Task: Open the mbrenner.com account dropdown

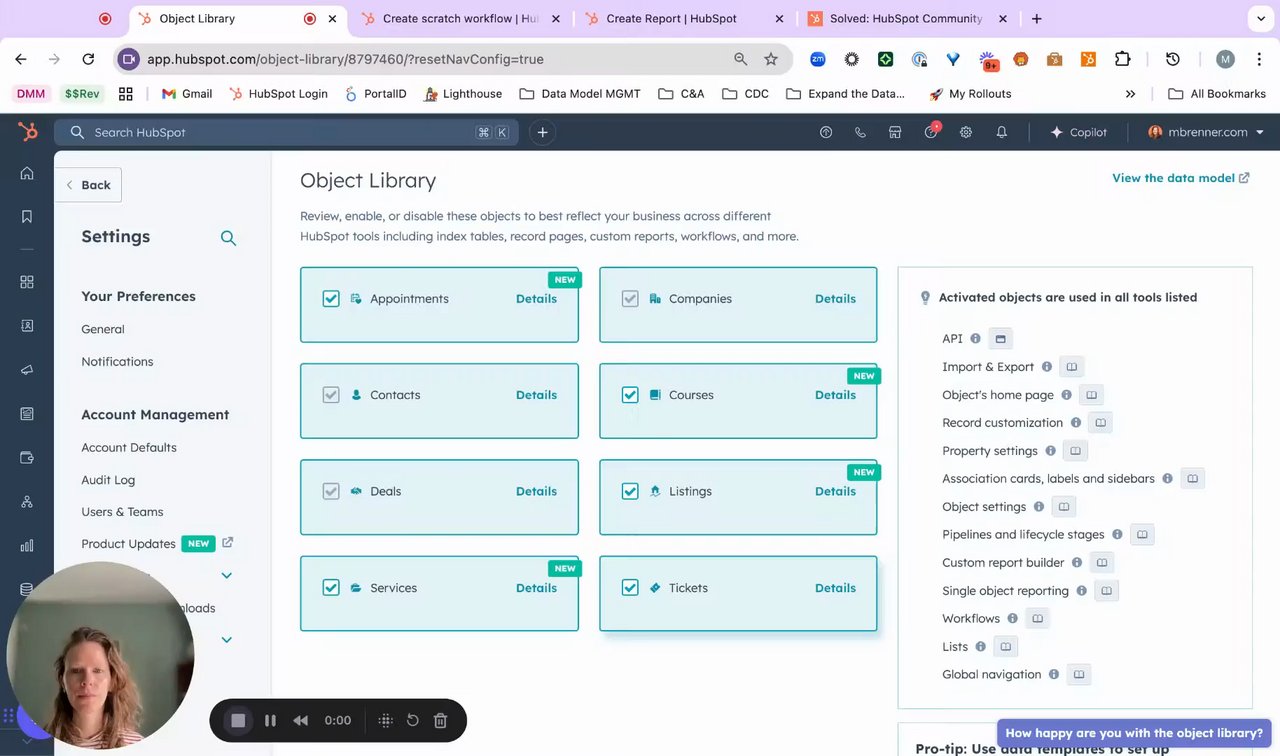Action: pos(1206,132)
